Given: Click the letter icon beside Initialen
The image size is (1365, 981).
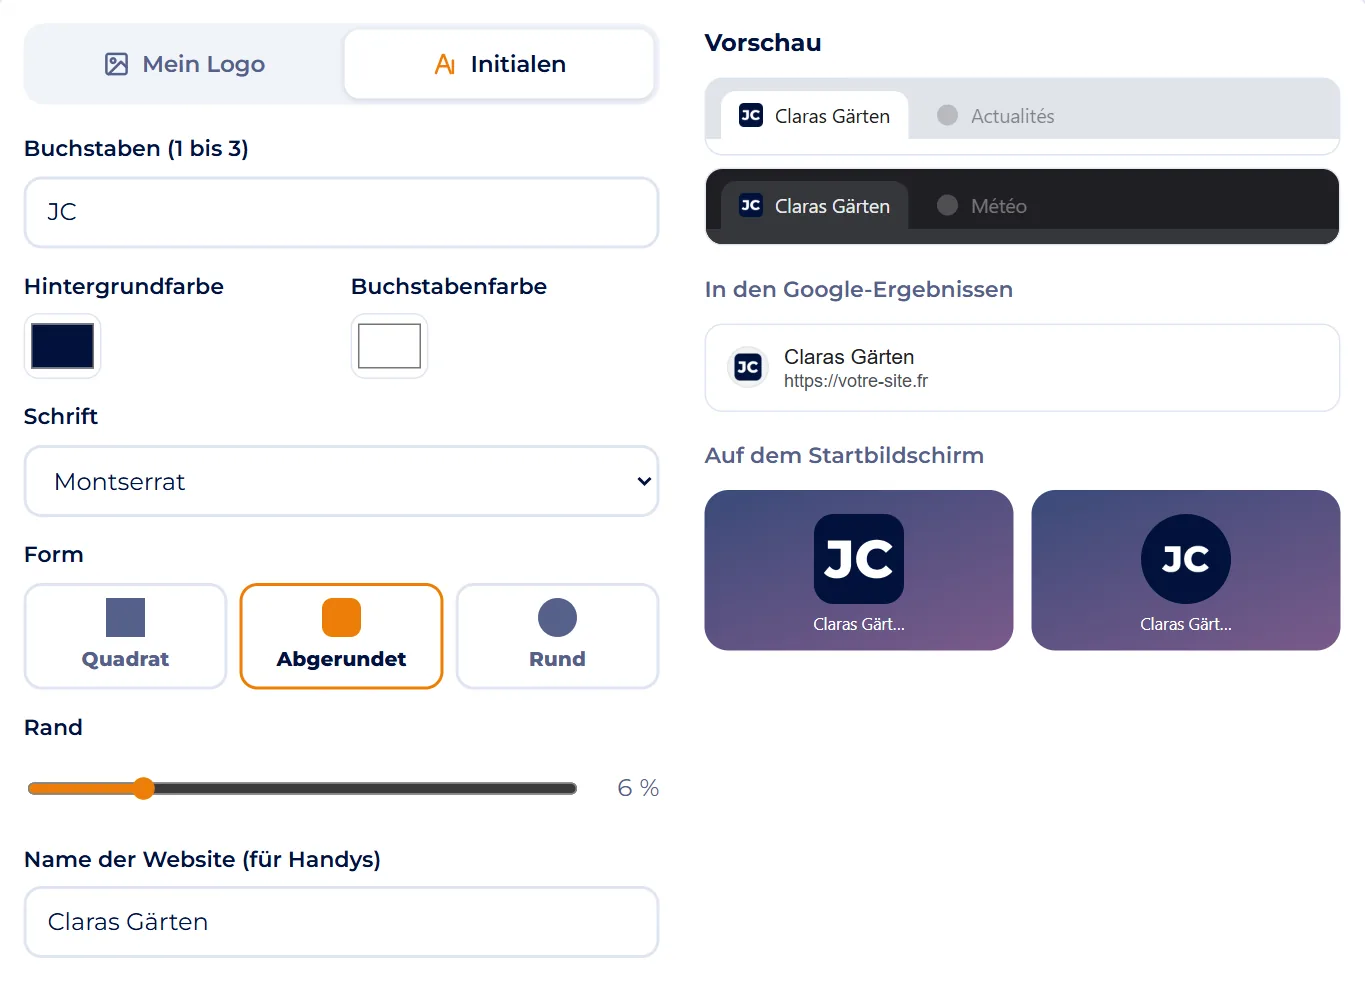Looking at the screenshot, I should click(x=445, y=64).
